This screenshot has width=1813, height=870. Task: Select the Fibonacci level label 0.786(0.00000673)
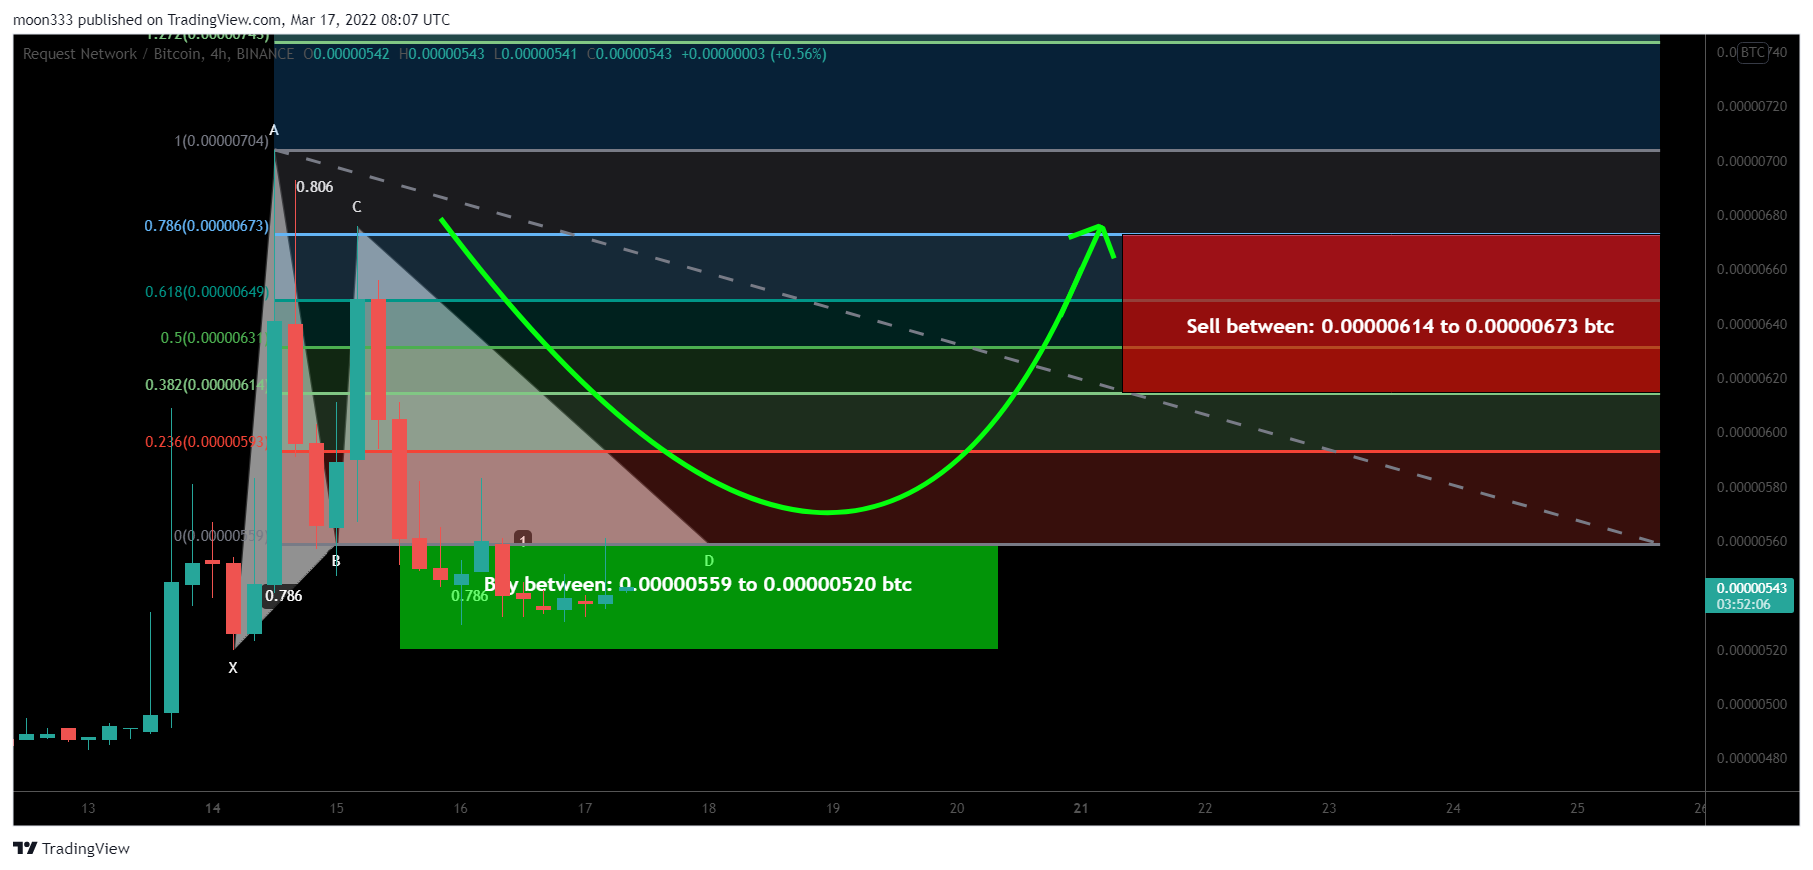[x=207, y=226]
